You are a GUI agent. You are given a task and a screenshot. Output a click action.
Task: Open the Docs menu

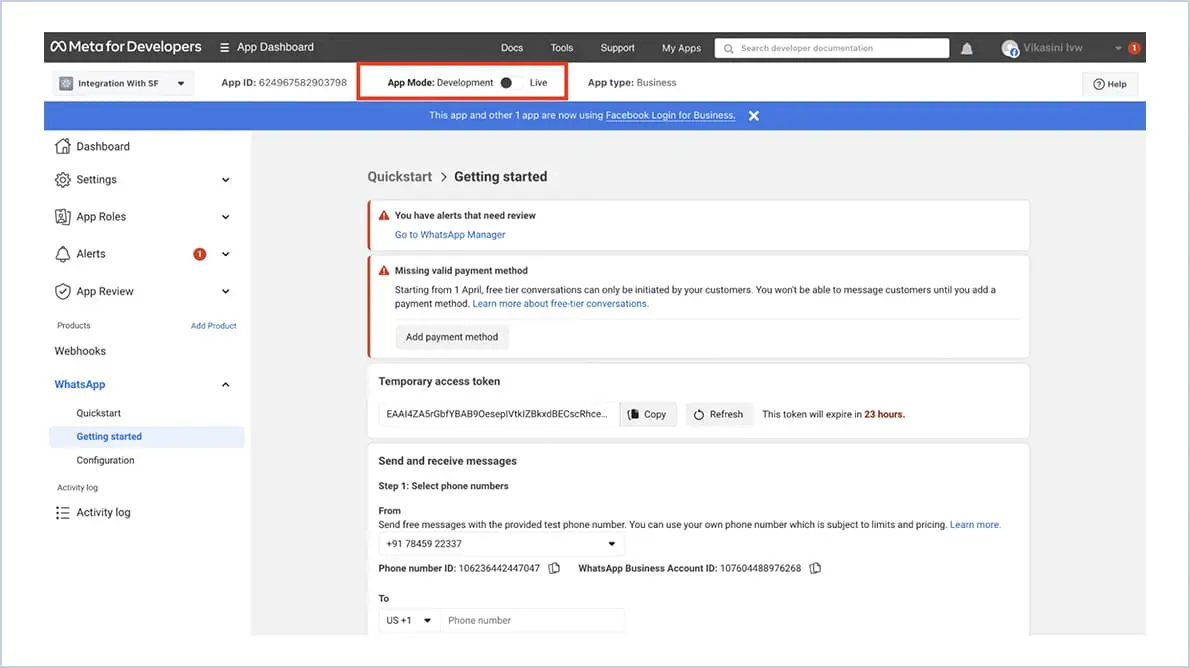[x=512, y=48]
